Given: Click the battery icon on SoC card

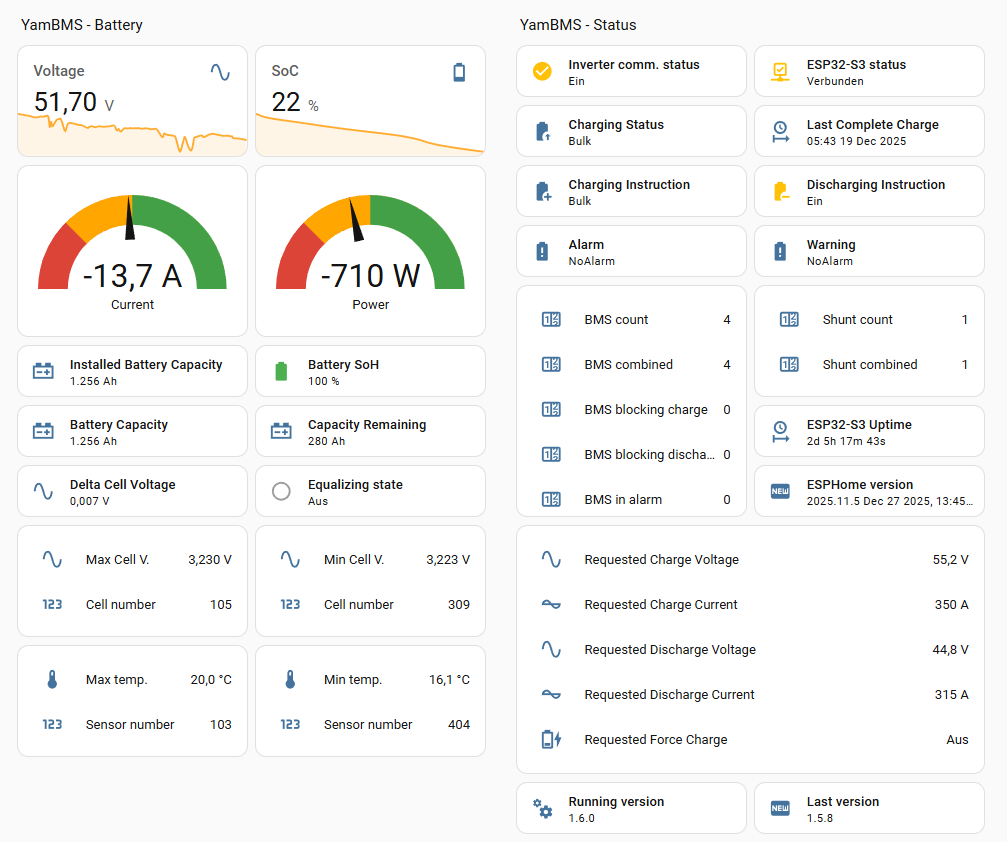Looking at the screenshot, I should [x=459, y=72].
